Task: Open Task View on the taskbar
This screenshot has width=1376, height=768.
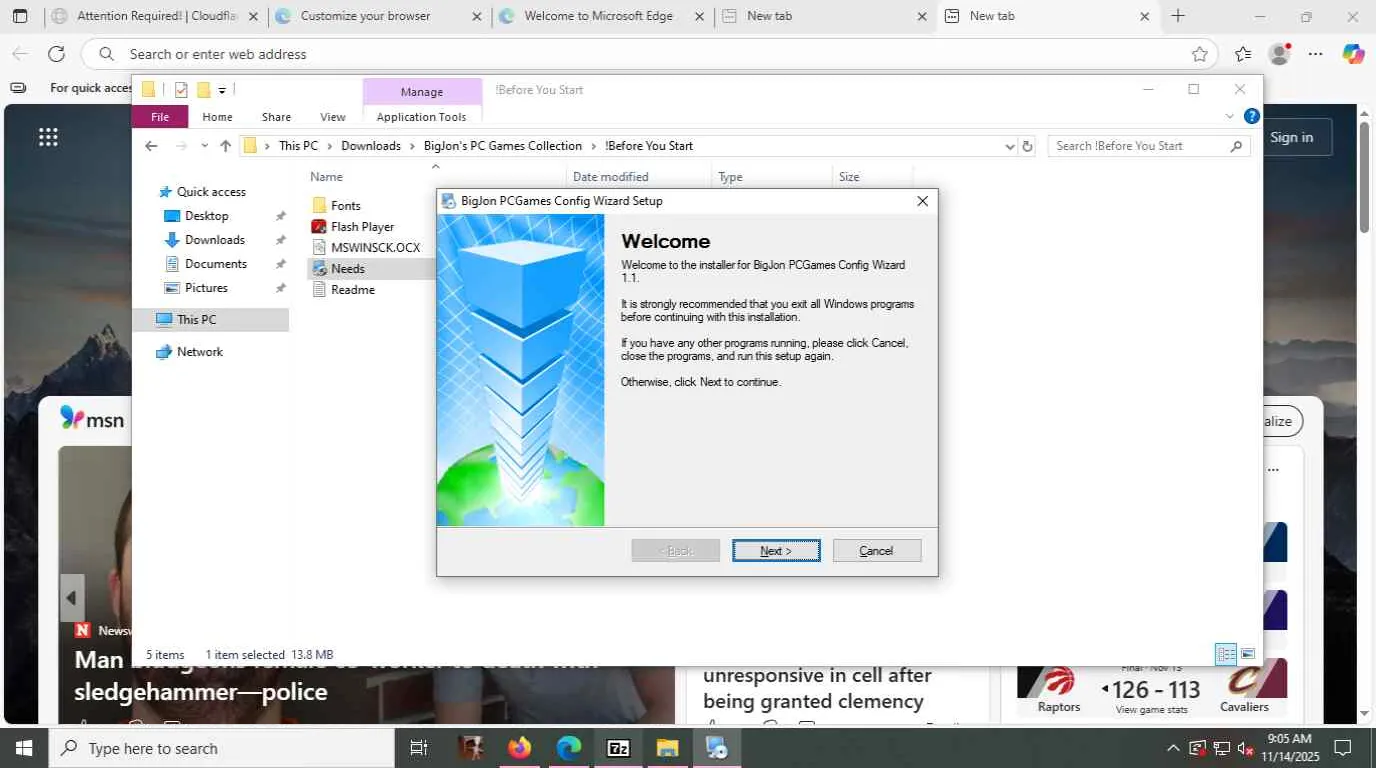Action: pos(419,748)
